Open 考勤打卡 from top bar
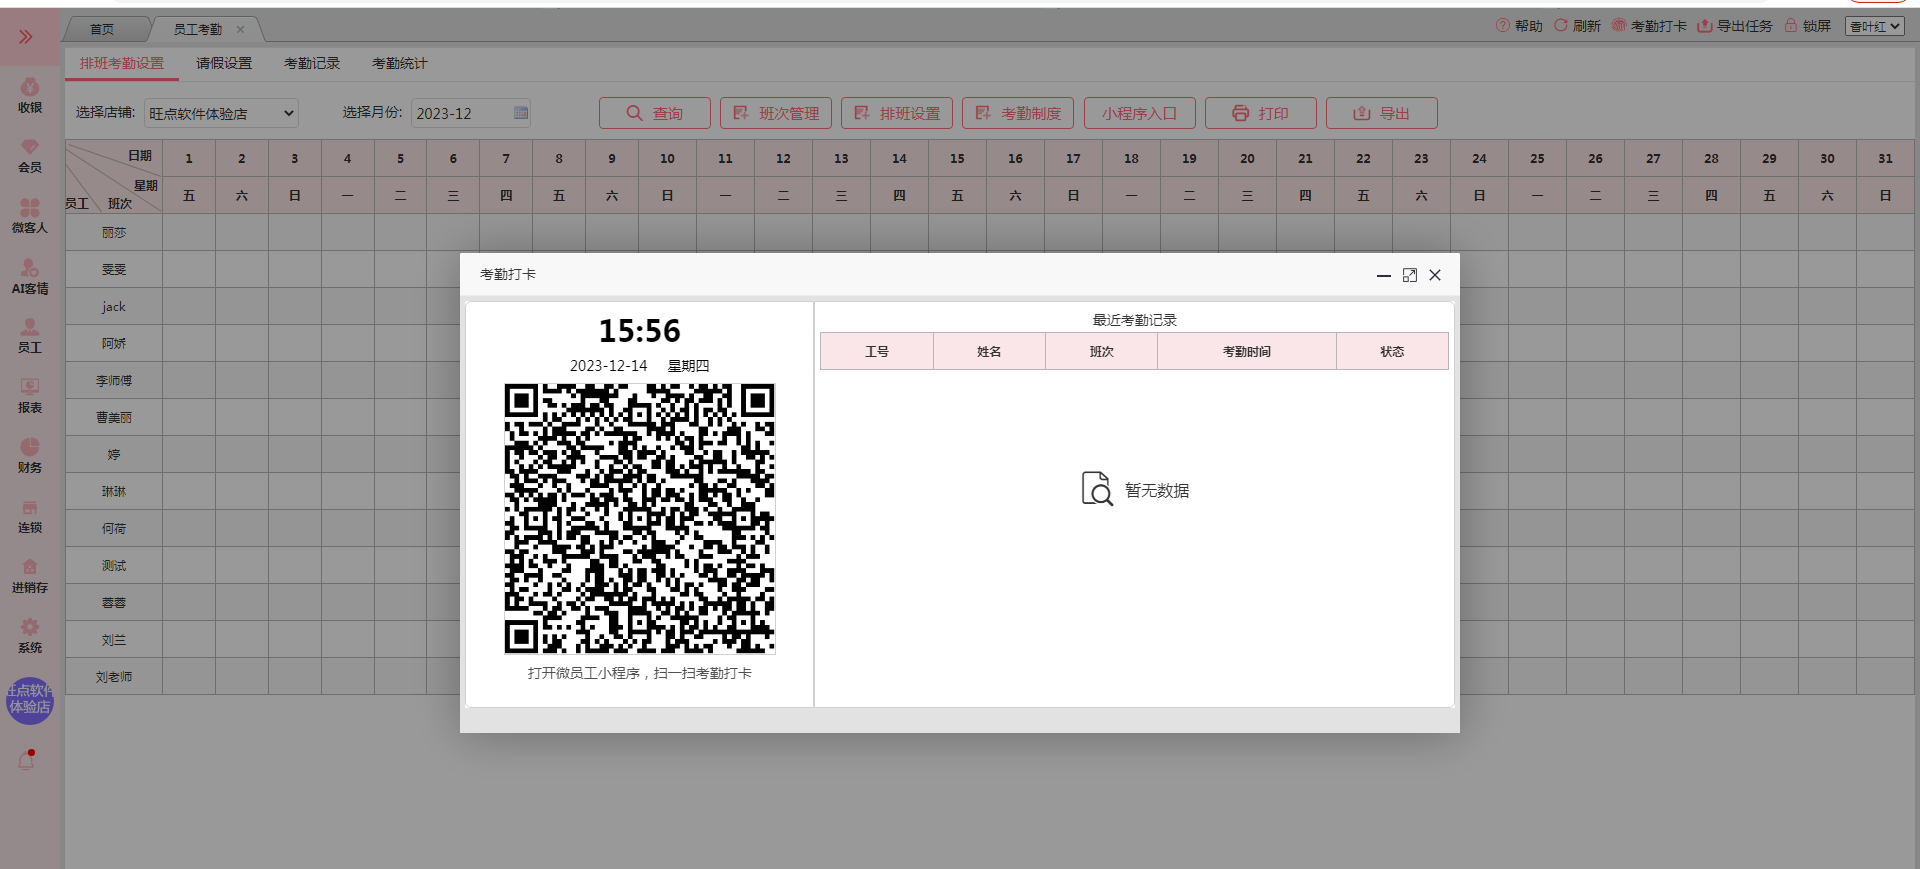 [x=1649, y=26]
